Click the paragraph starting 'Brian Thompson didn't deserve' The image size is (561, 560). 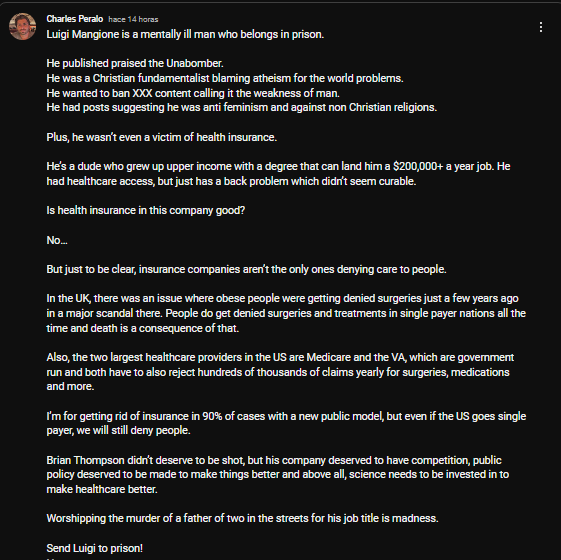[278, 474]
